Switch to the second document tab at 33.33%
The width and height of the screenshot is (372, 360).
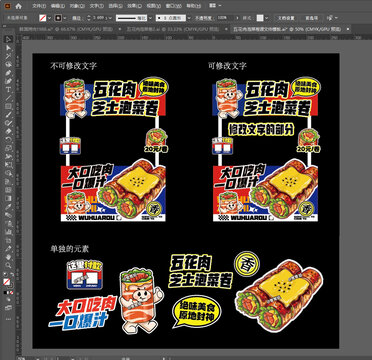tap(174, 29)
